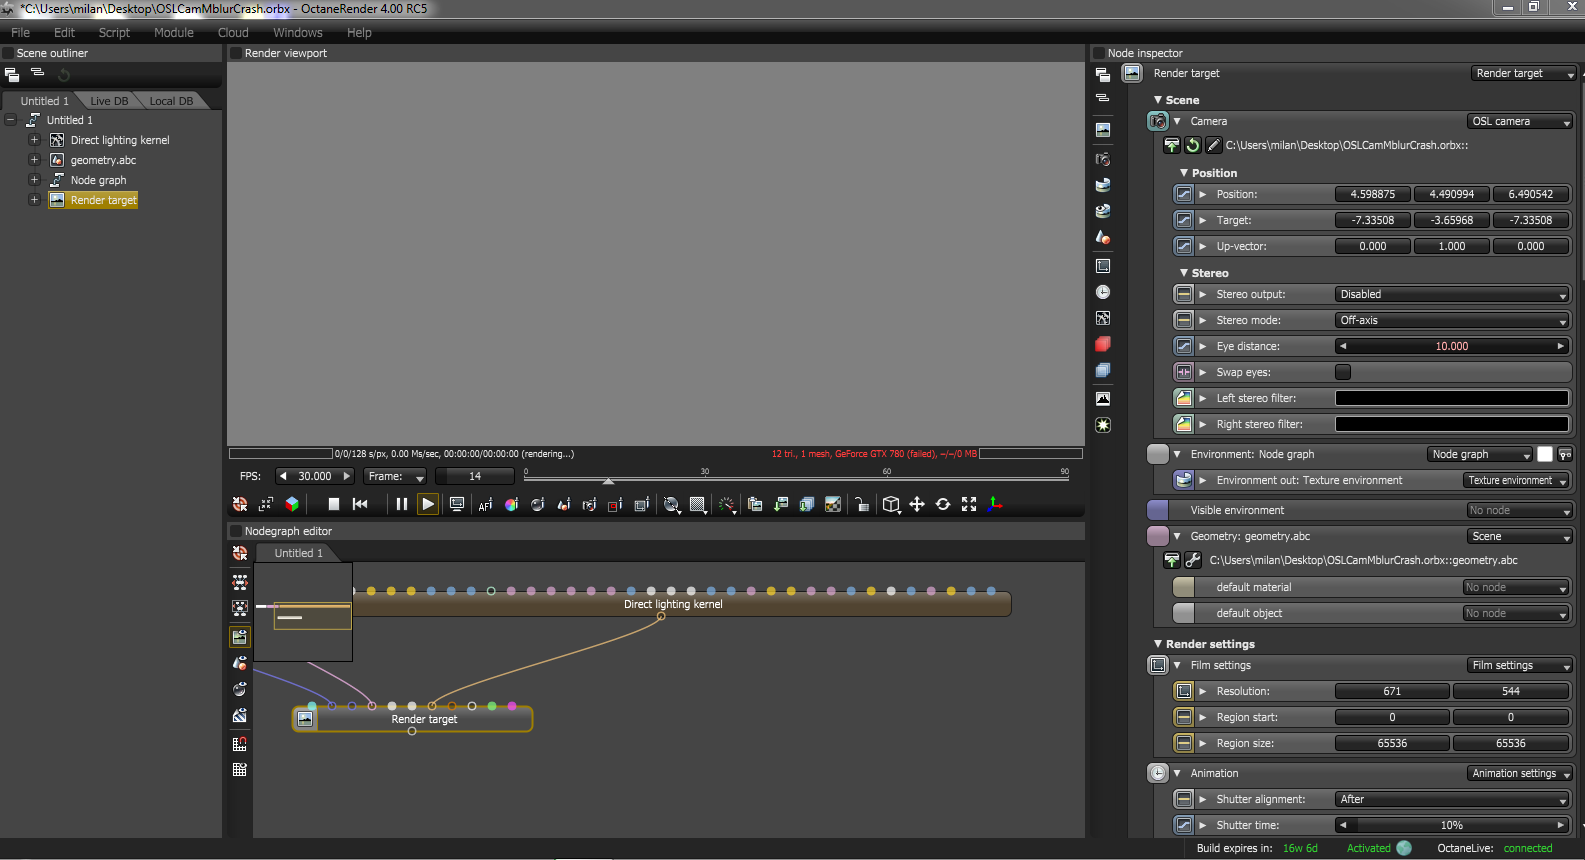Viewport: 1585px width, 860px height.
Task: Open the clay mode menu icon
Action: (x=672, y=505)
